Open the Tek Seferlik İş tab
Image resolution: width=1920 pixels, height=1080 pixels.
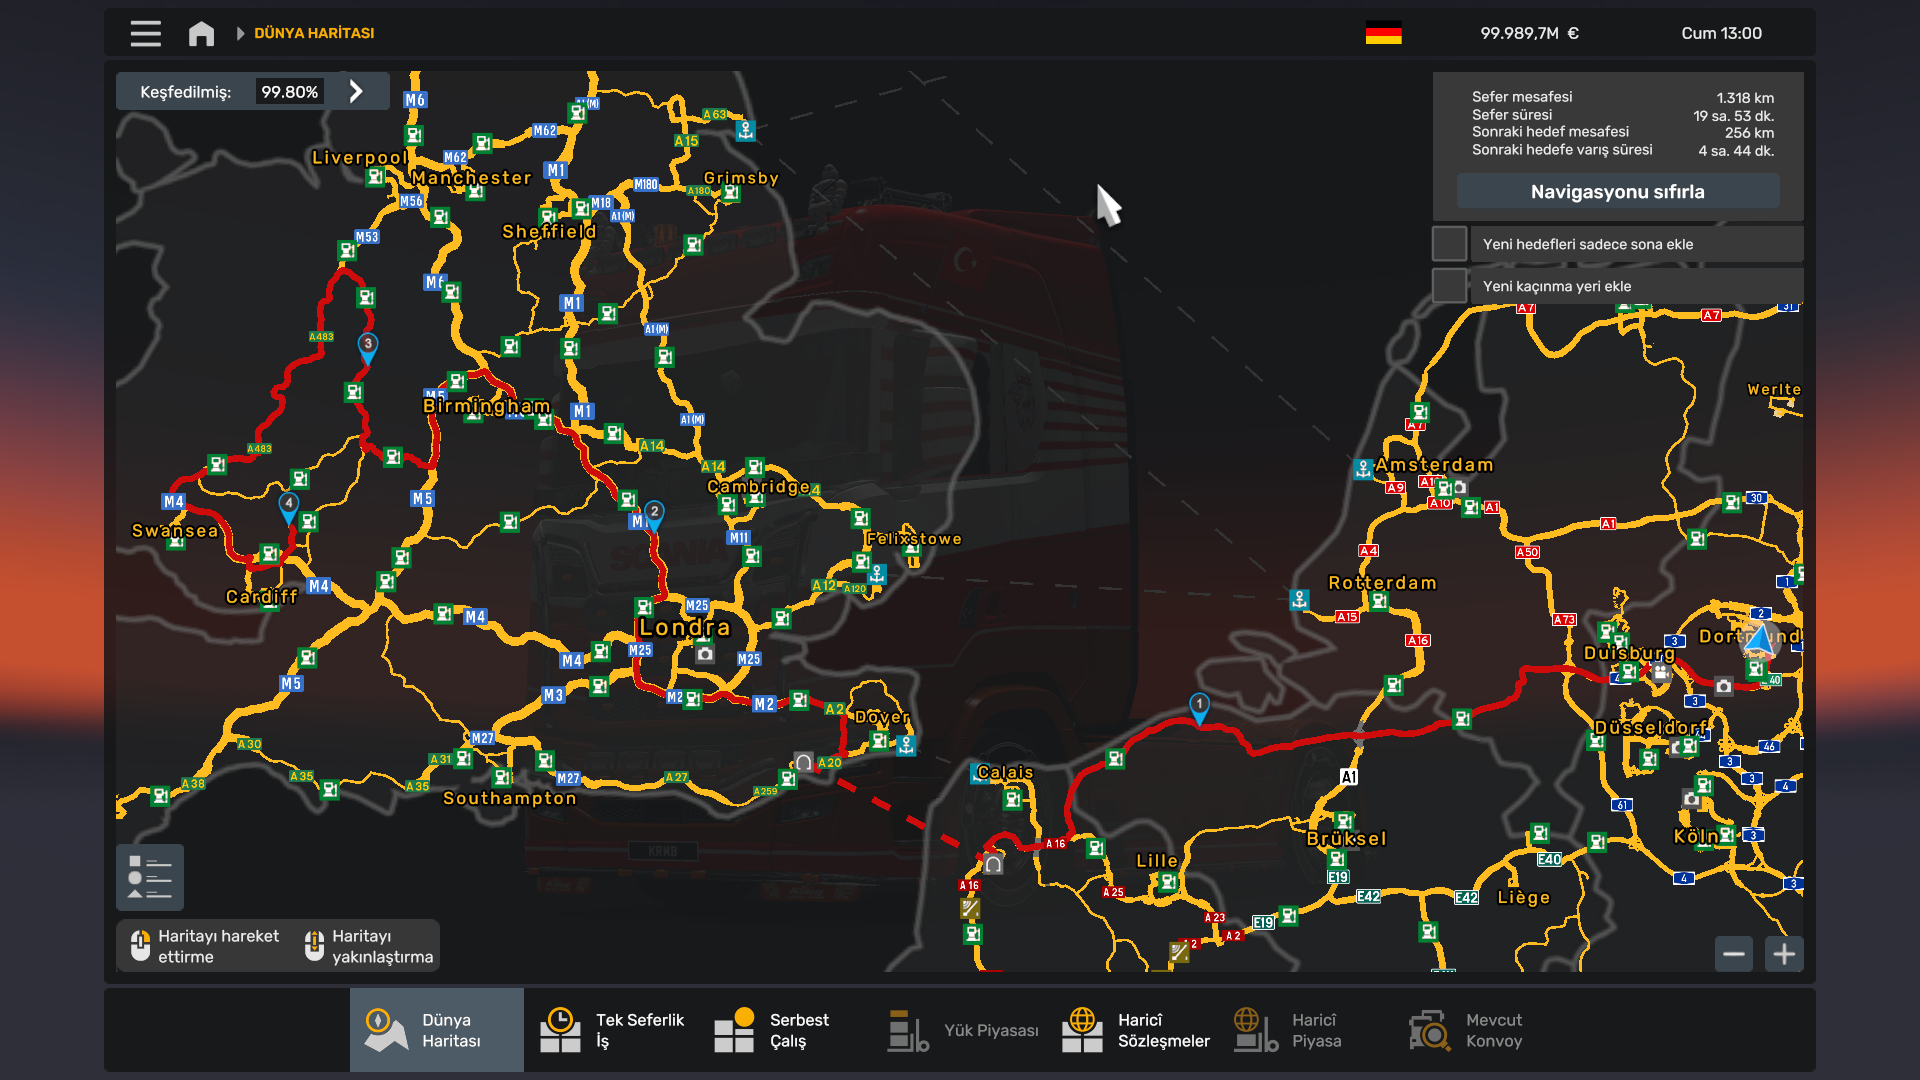pos(612,1030)
